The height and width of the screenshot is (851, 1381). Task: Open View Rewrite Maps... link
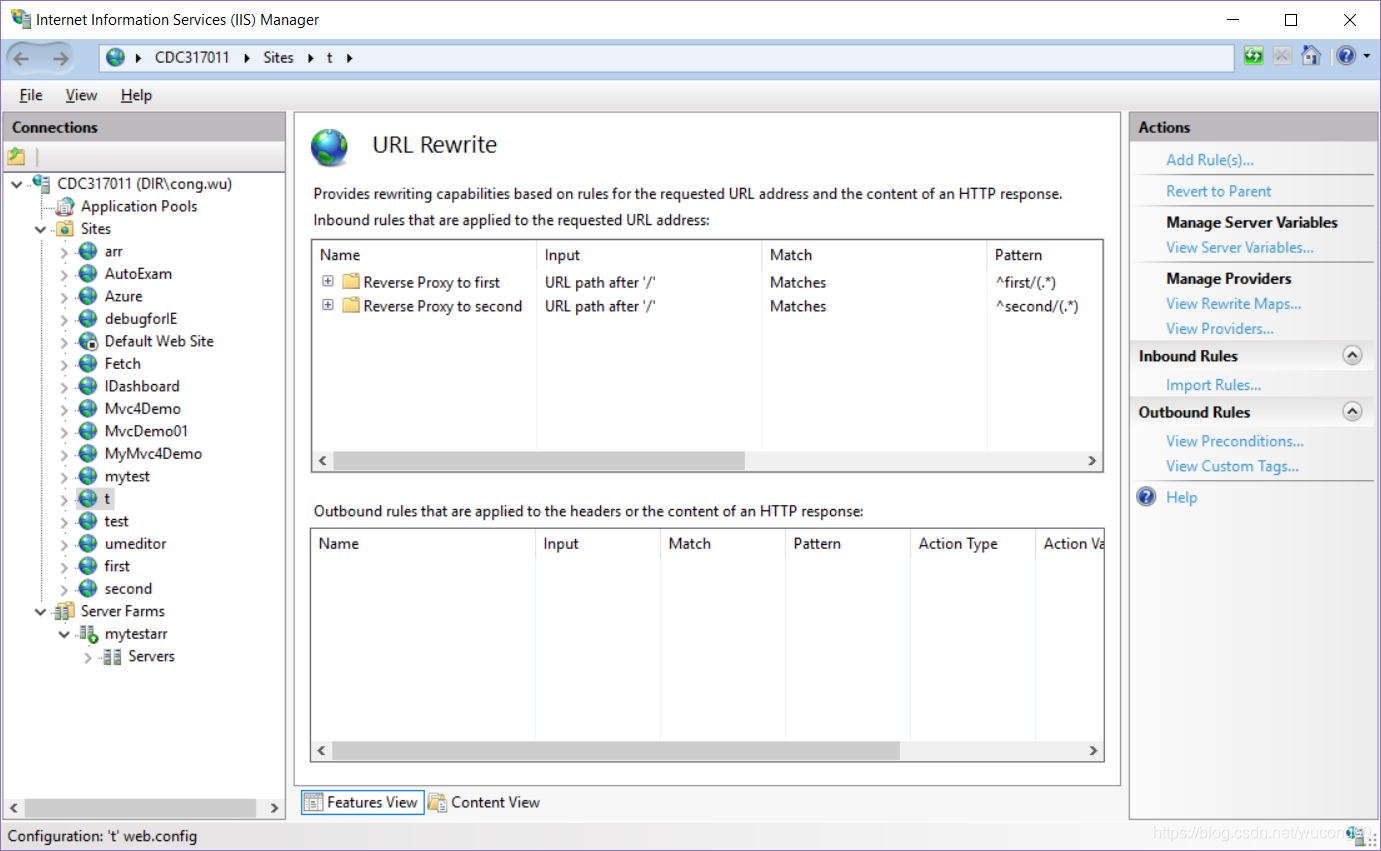1233,303
